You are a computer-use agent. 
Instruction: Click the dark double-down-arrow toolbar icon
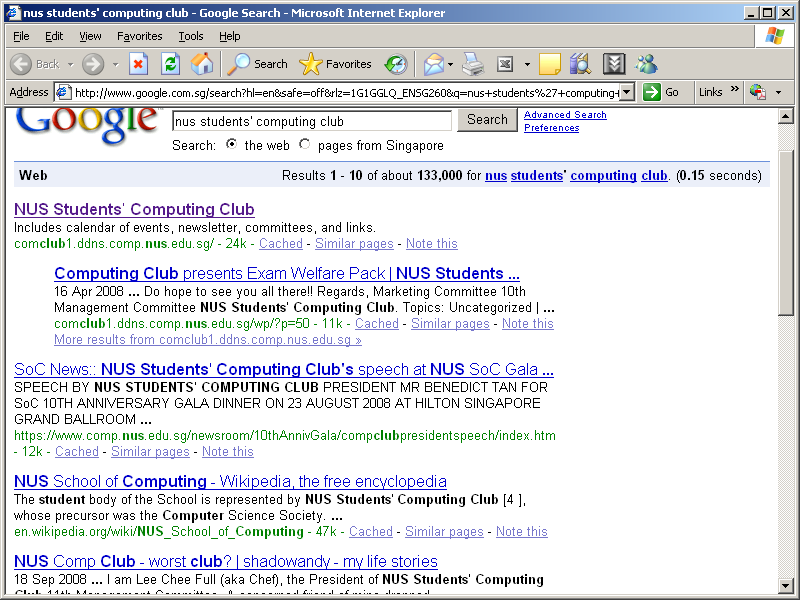click(x=614, y=64)
